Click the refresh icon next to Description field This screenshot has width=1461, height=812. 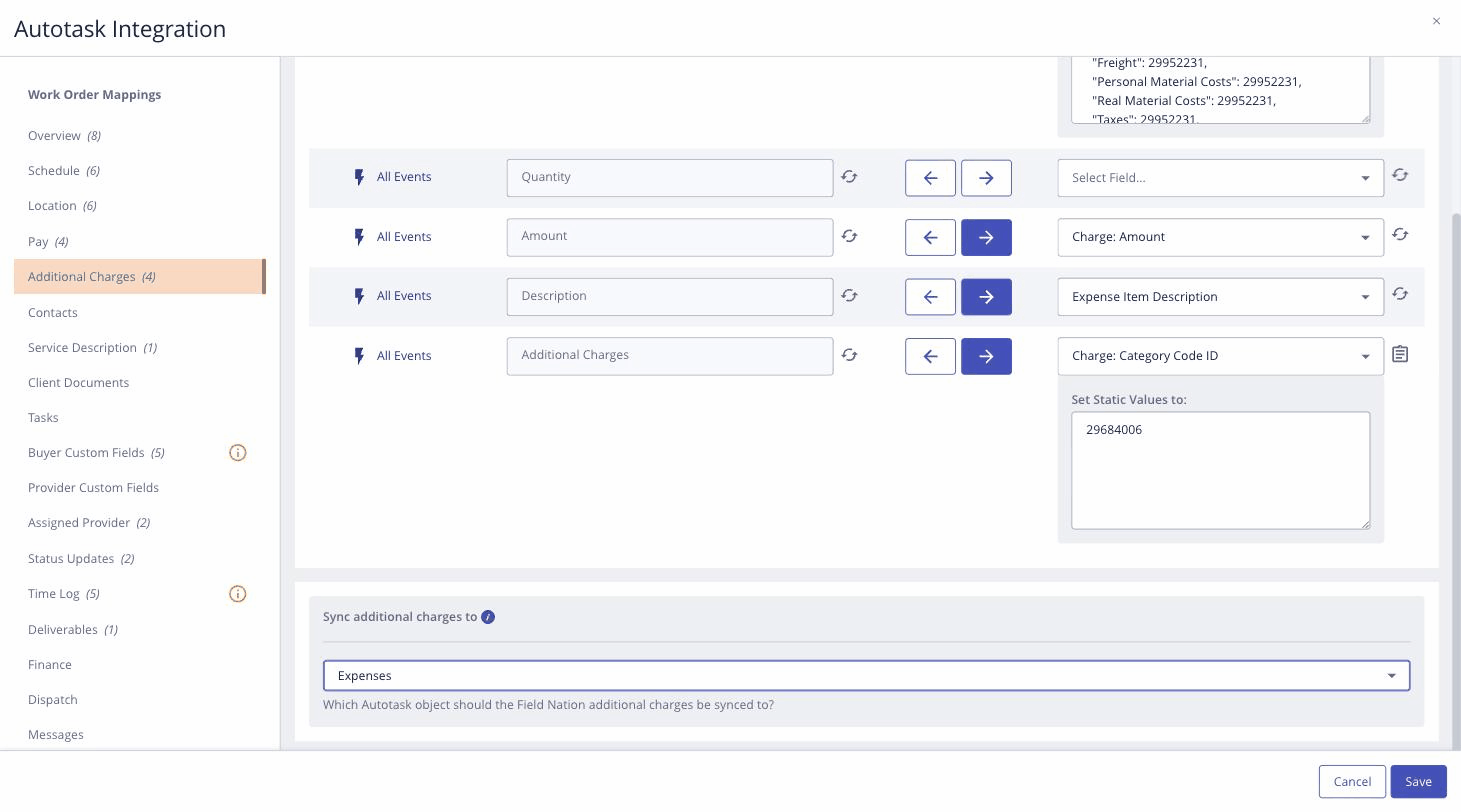[849, 296]
